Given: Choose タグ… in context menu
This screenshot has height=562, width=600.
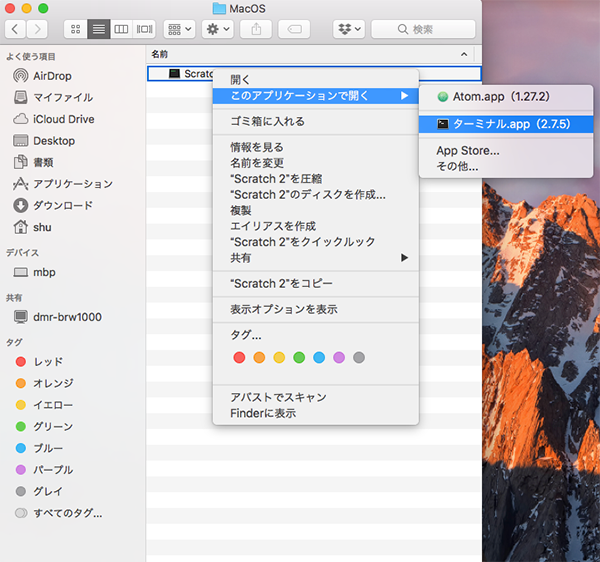Looking at the screenshot, I should point(316,336).
